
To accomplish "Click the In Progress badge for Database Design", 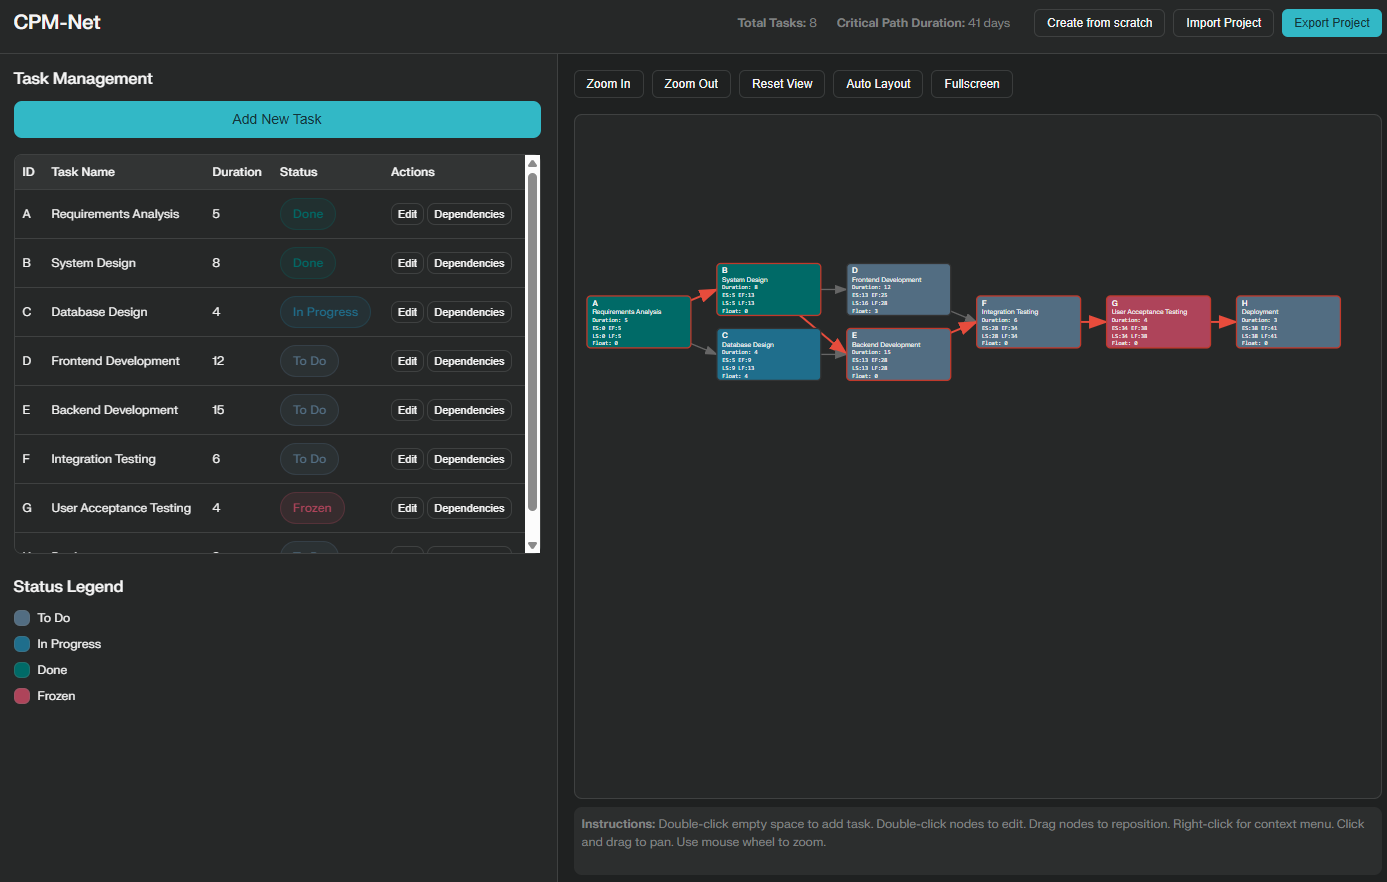I will (324, 311).
